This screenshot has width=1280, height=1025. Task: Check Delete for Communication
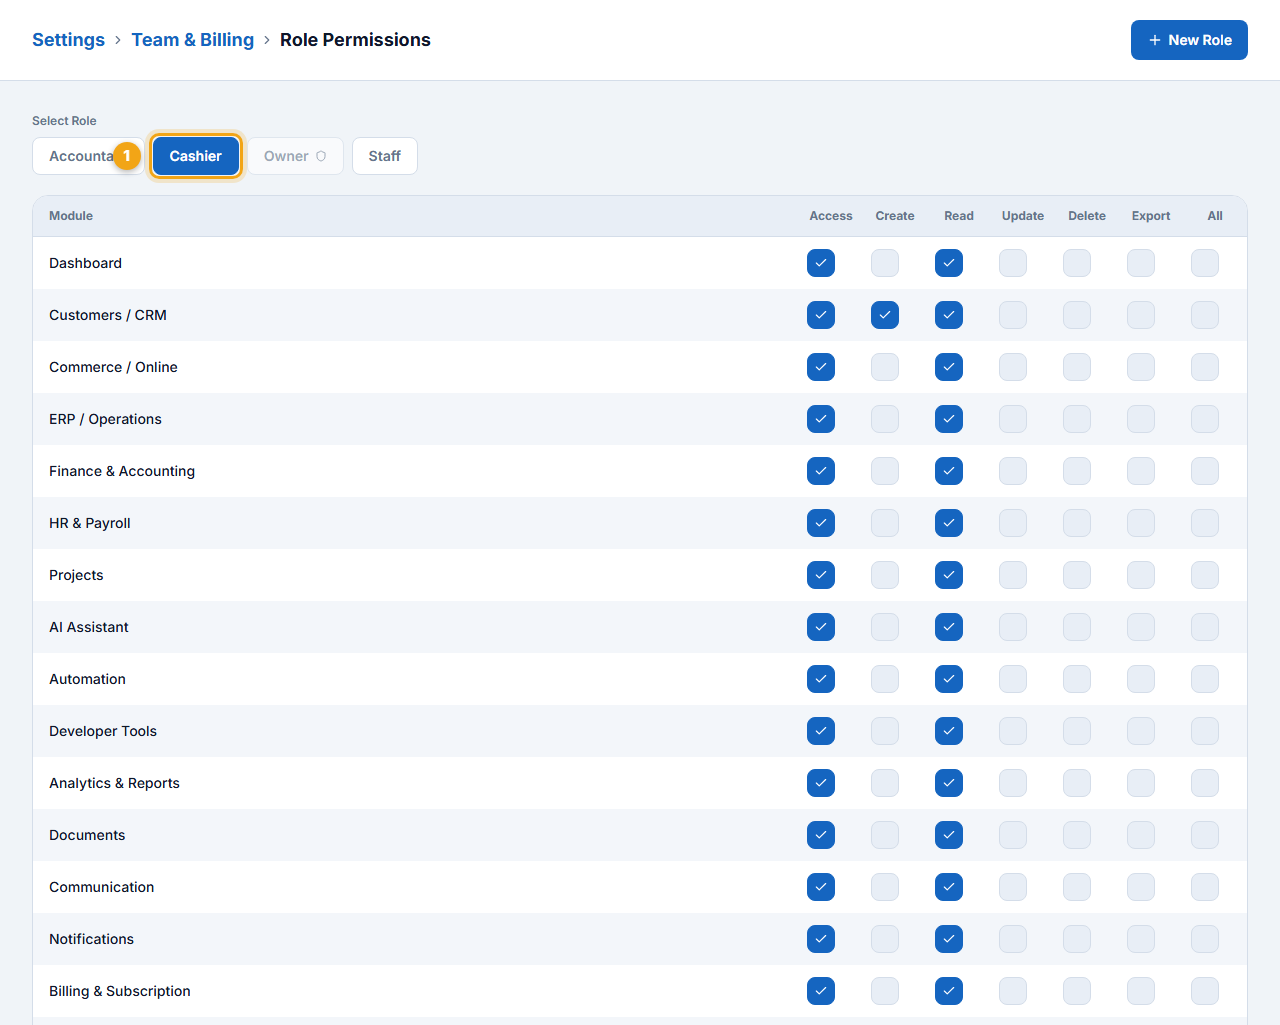point(1077,887)
